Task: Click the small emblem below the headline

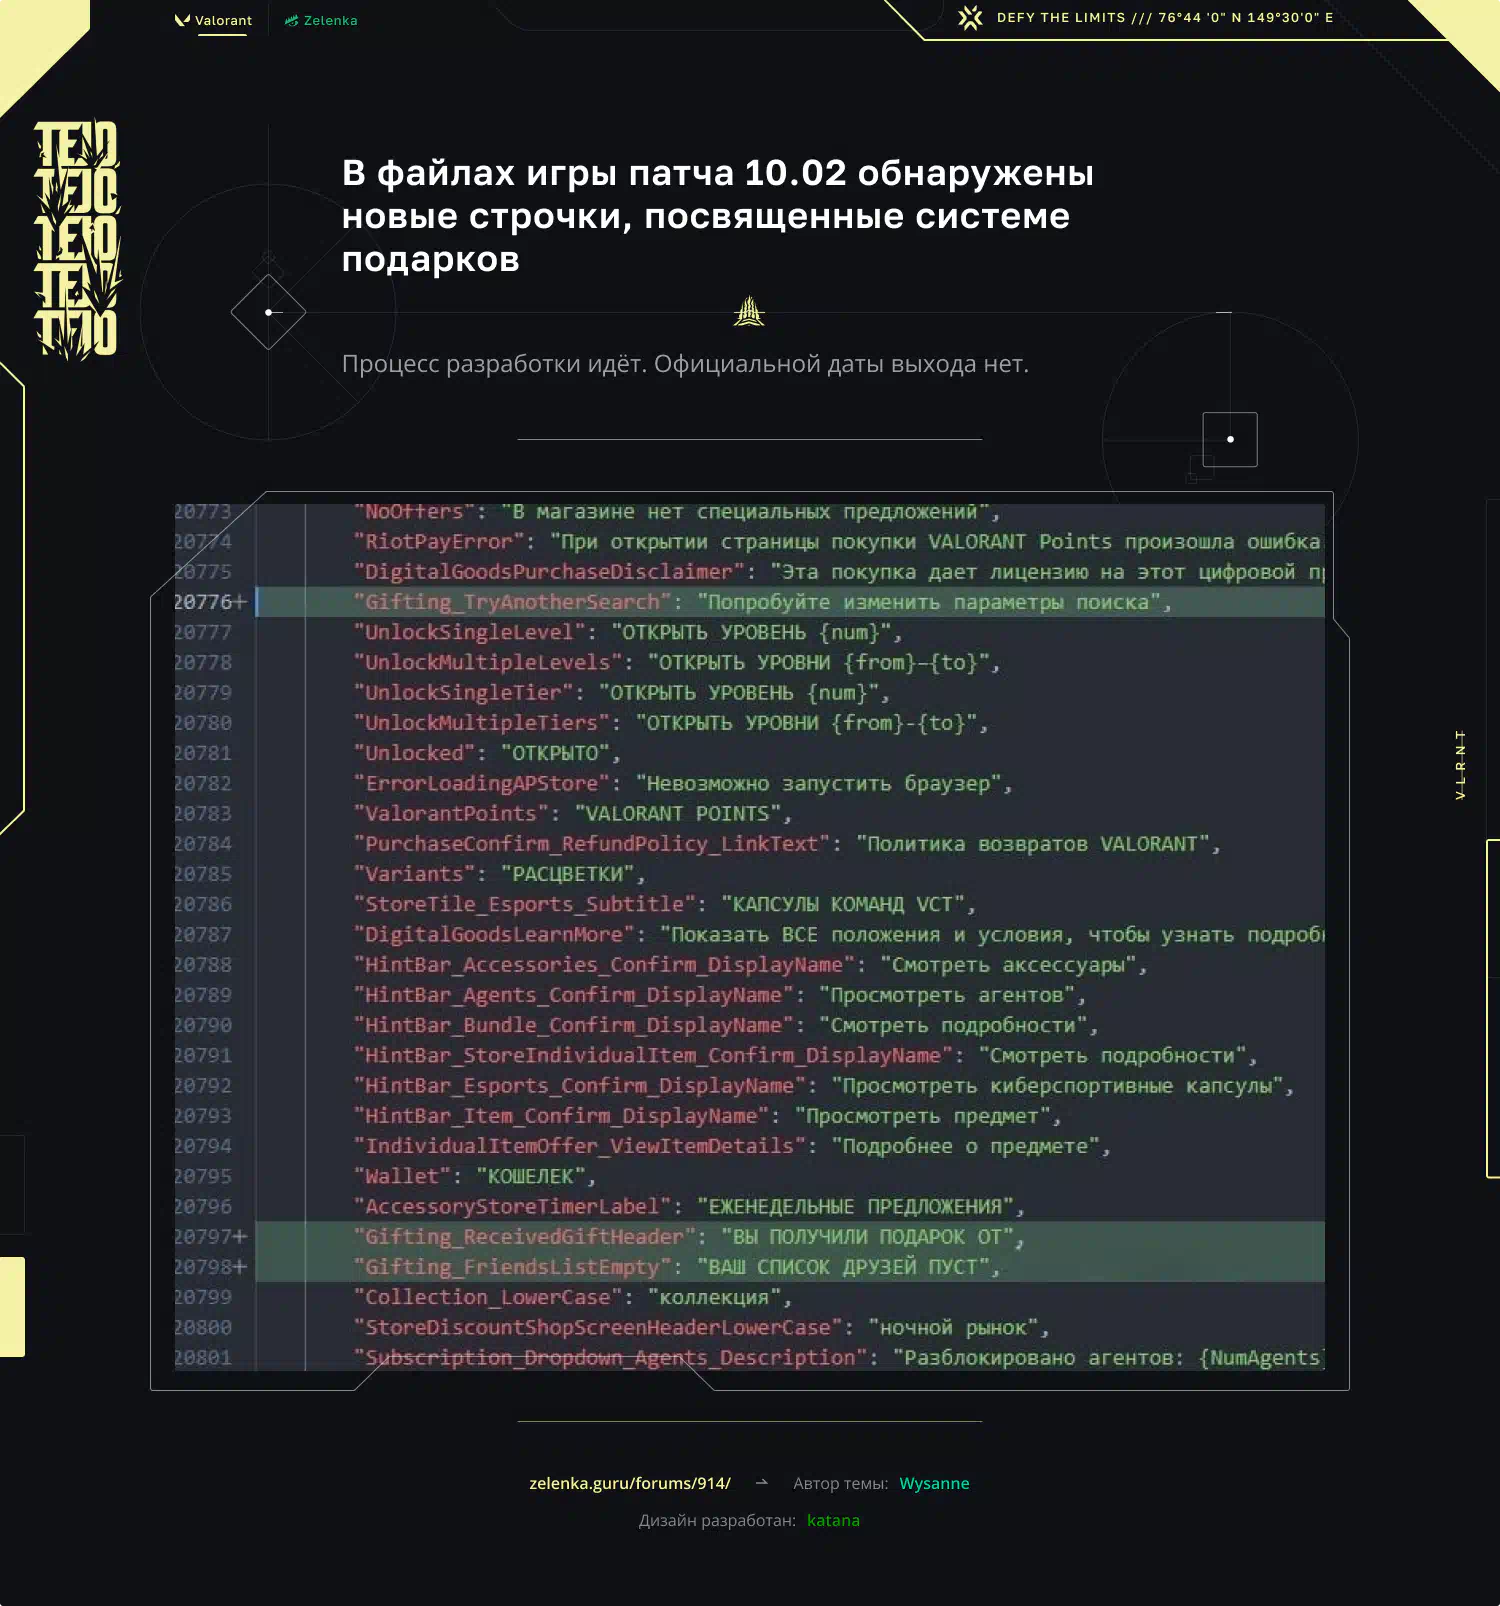Action: coord(749,312)
